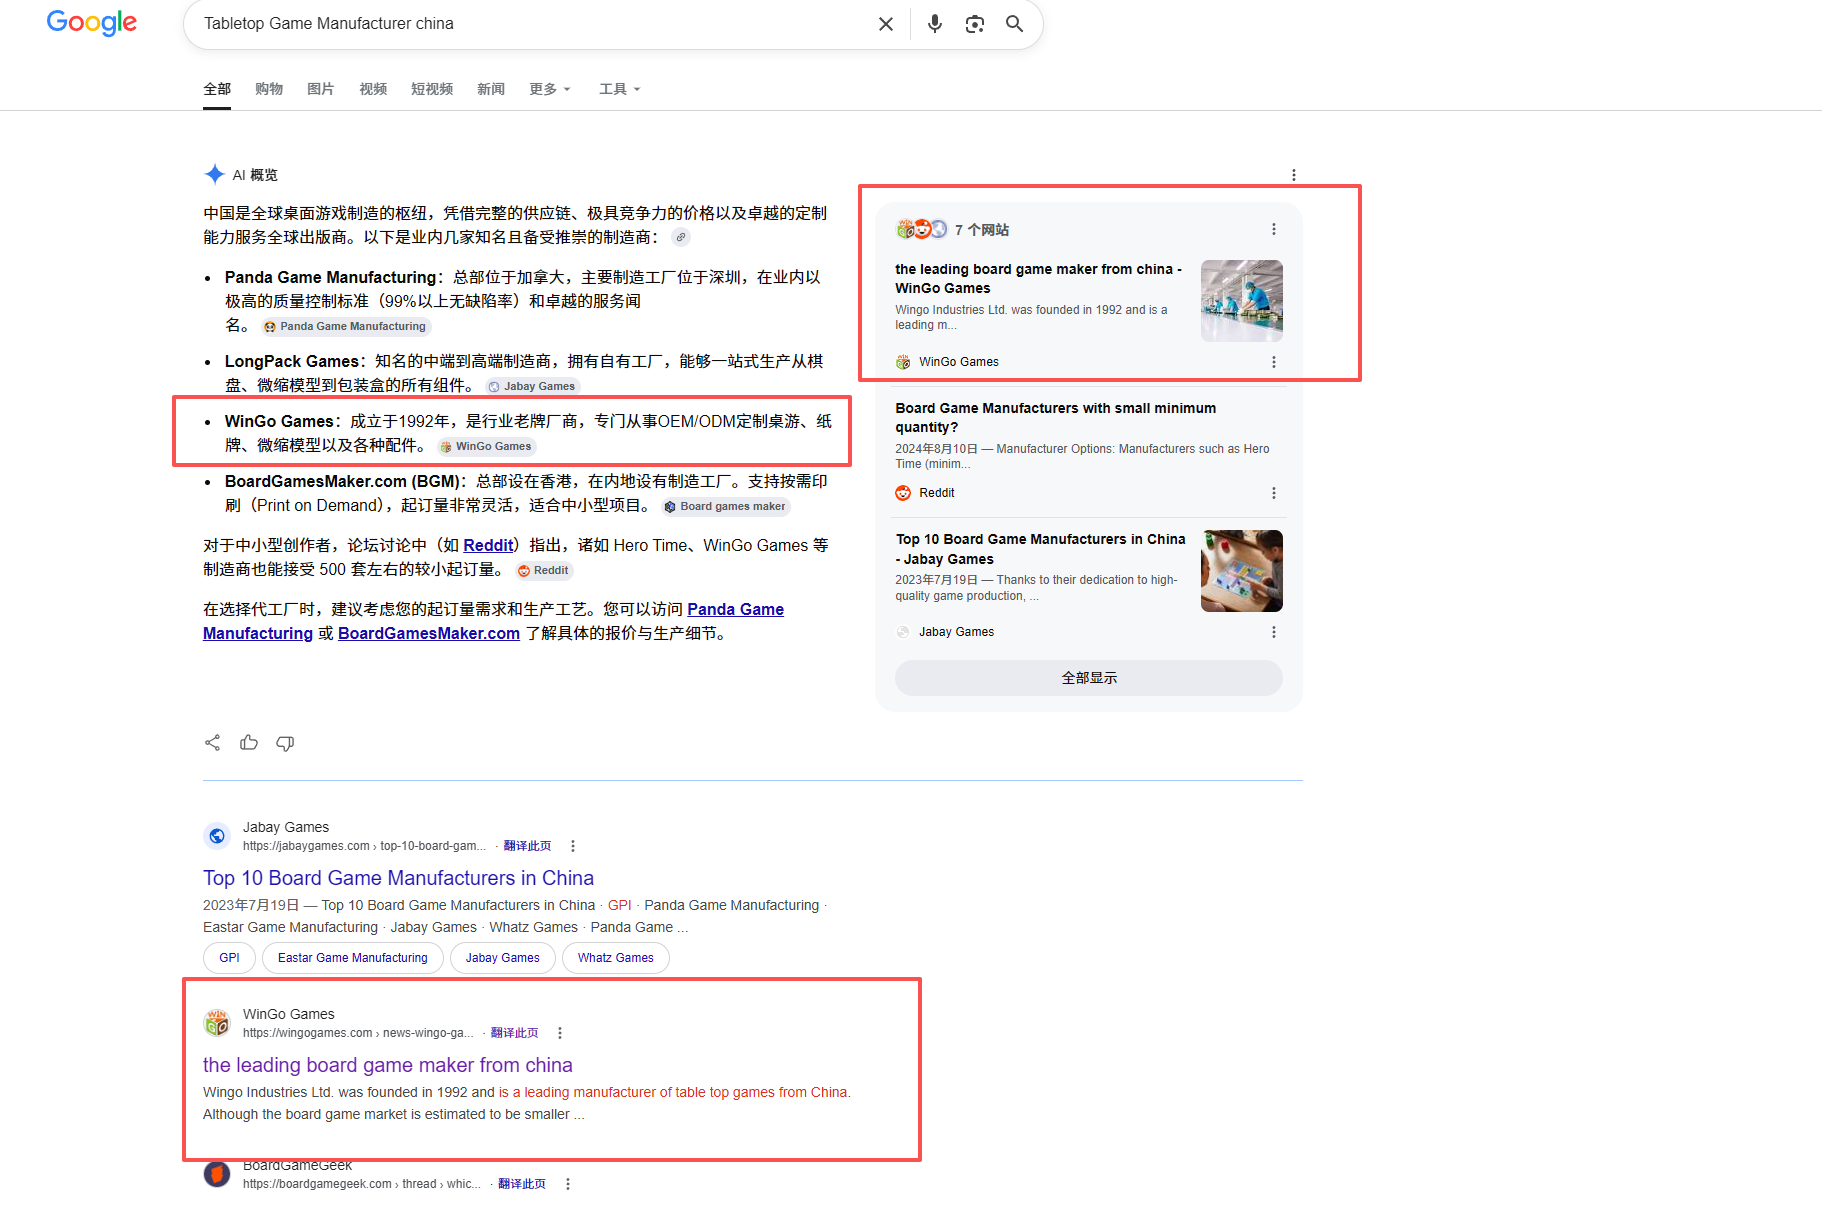Translate the Jabay Games result page
Image resolution: width=1822 pixels, height=1206 pixels.
(527, 846)
